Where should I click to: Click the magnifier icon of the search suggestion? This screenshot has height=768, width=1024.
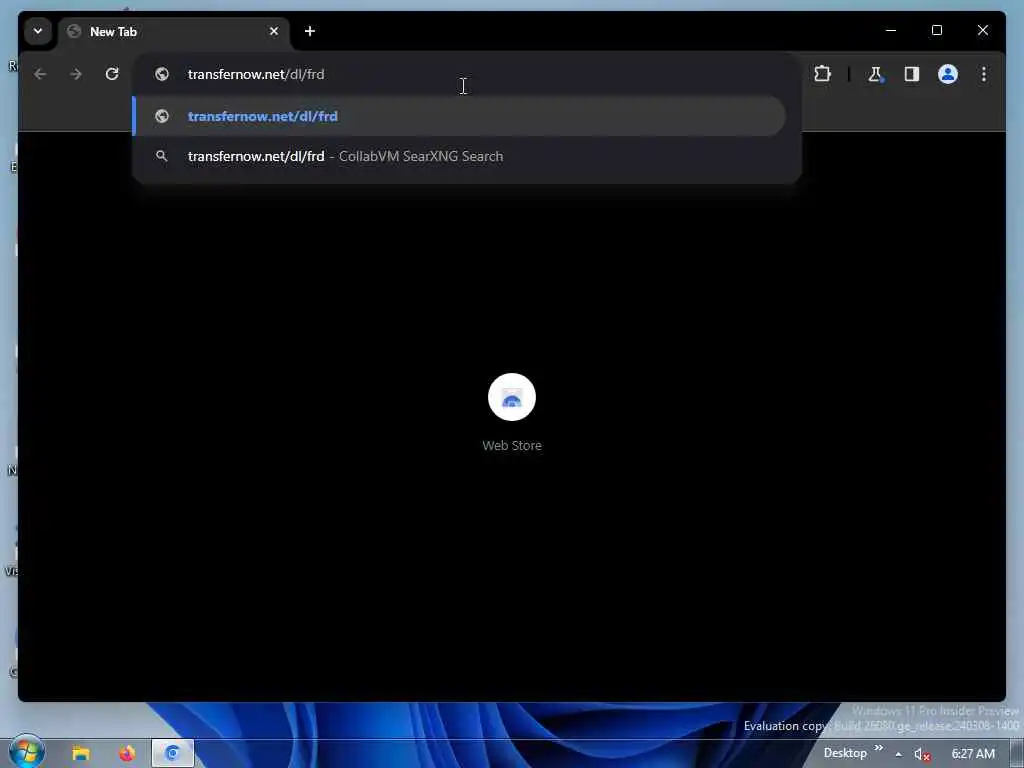pos(161,156)
